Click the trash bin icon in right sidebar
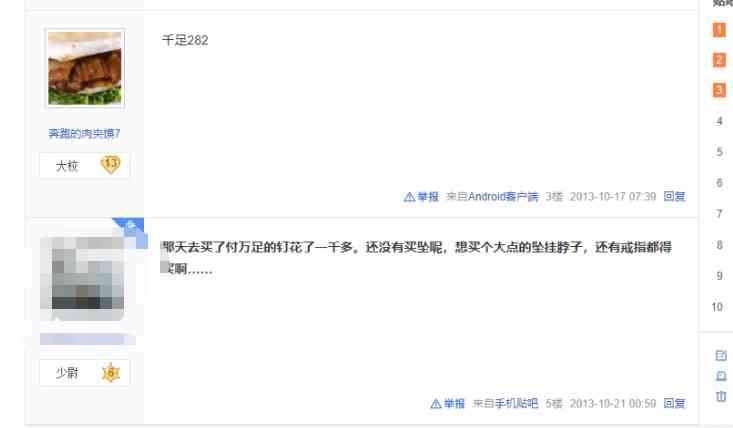 (x=721, y=396)
